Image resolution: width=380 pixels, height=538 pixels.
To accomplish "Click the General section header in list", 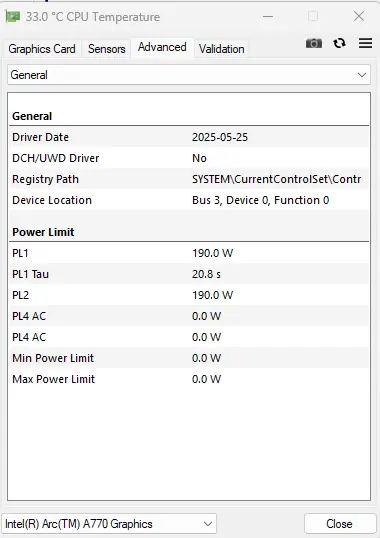I will point(32,116).
